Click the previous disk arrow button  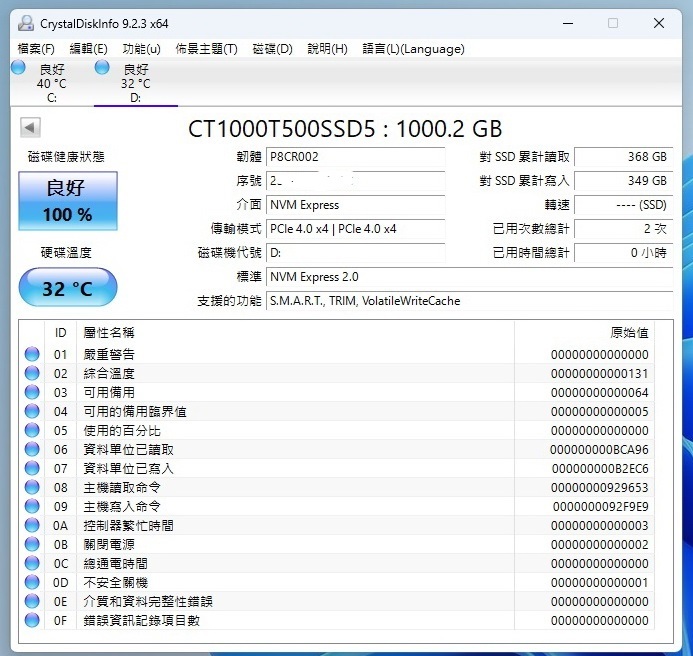click(30, 128)
